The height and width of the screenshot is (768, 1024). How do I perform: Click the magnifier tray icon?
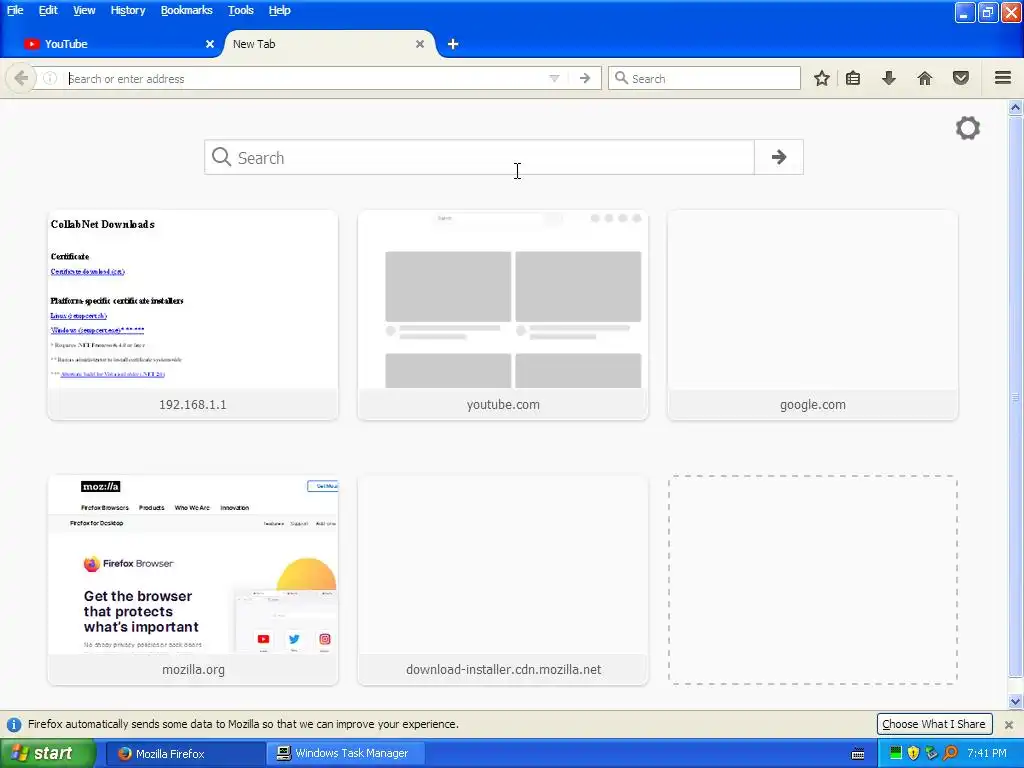950,753
